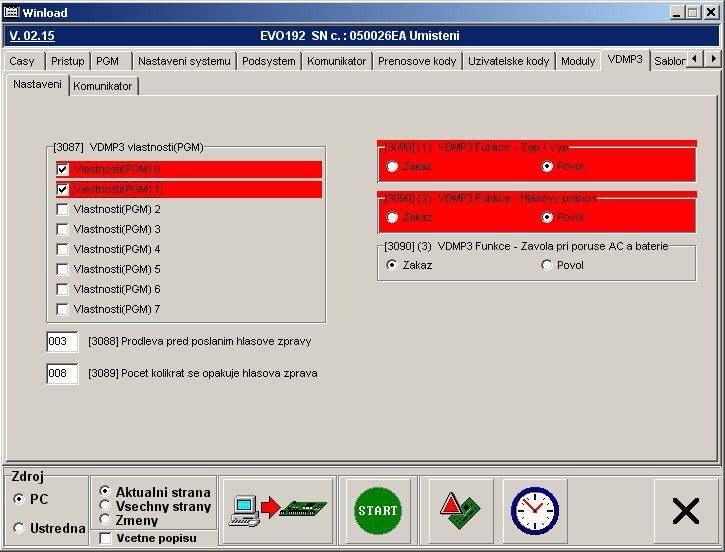Click repeat count field showing 008
Screen dimensions: 725x552
click(61, 374)
